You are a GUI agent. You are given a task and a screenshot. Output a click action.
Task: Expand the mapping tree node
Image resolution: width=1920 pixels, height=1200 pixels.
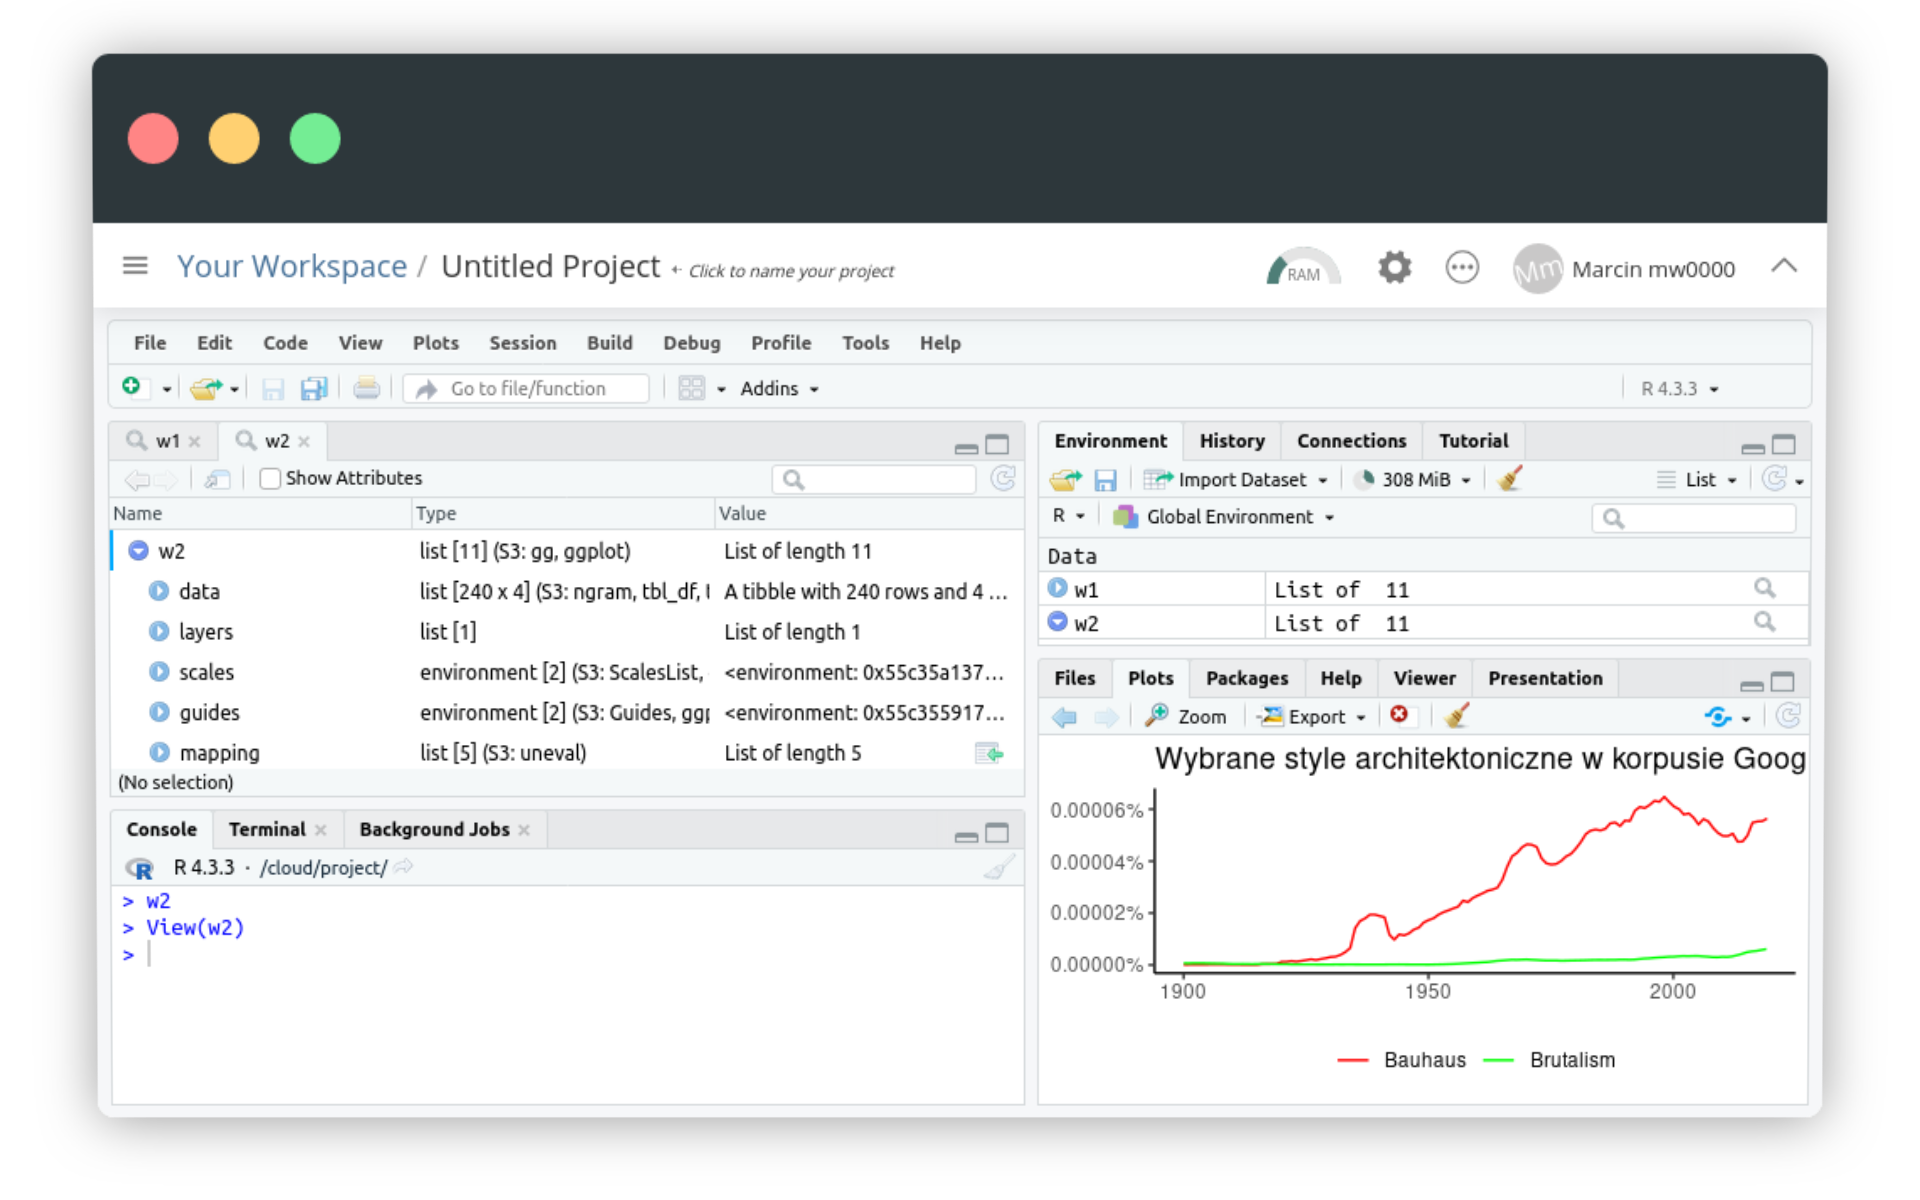point(159,752)
